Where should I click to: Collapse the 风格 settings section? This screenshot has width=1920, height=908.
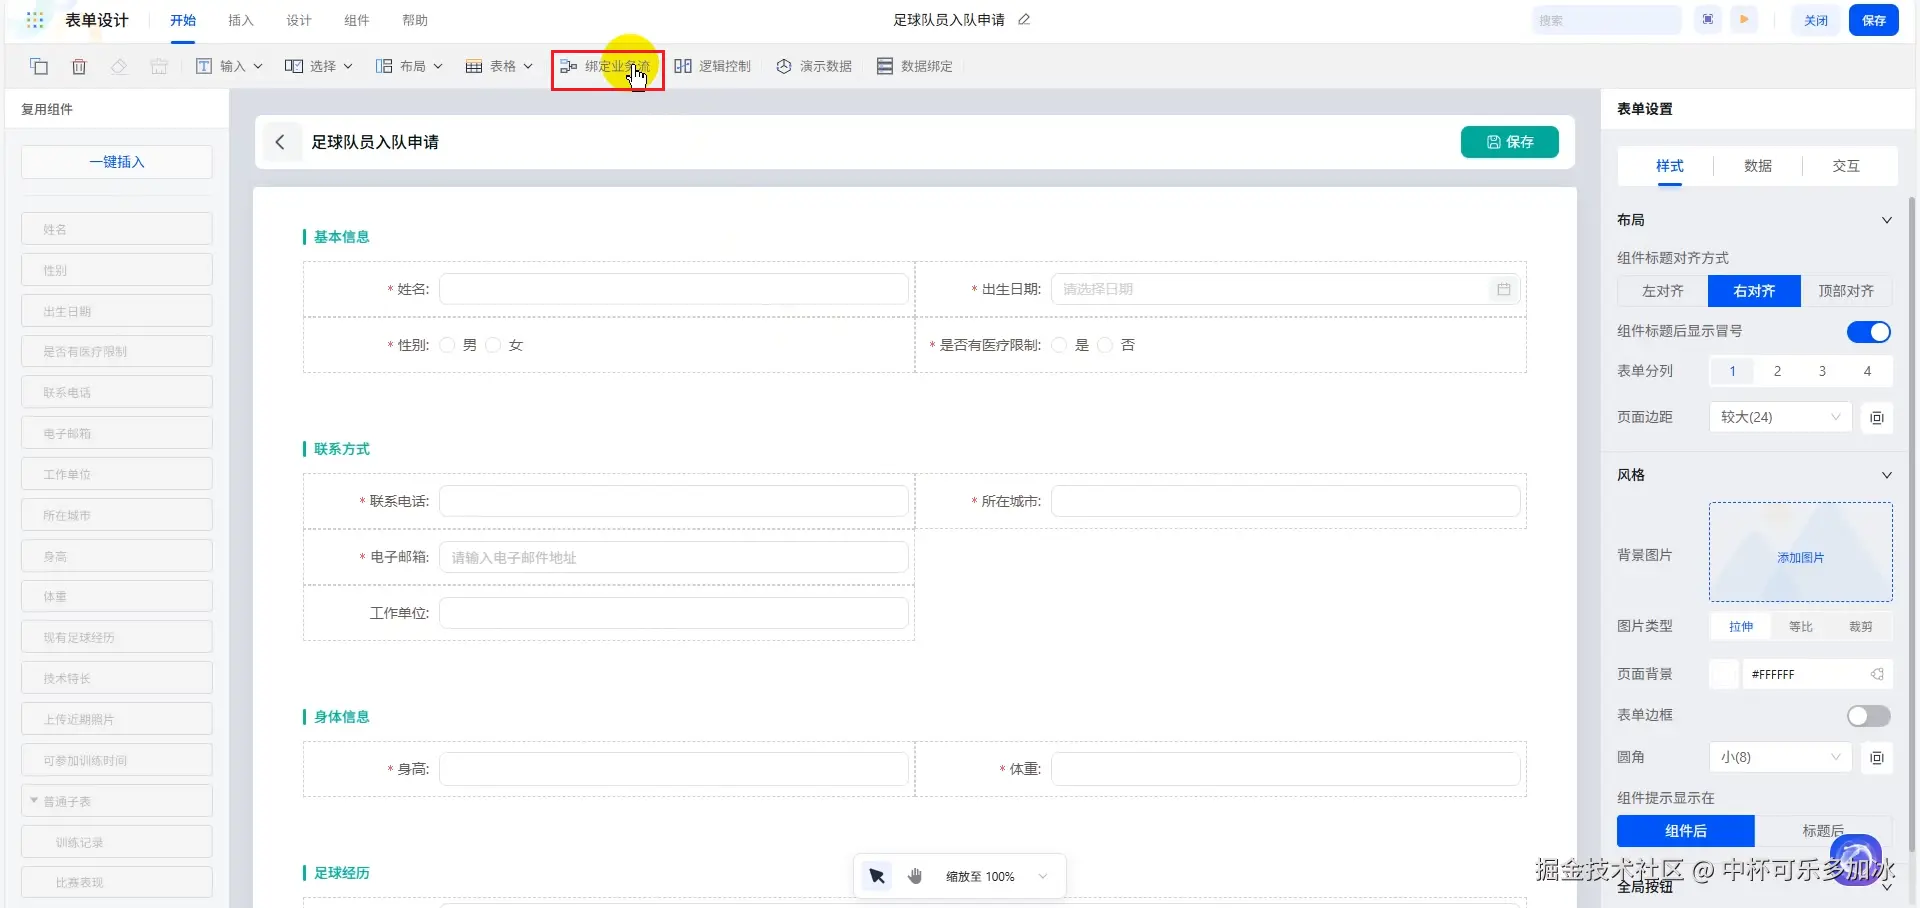click(x=1886, y=475)
